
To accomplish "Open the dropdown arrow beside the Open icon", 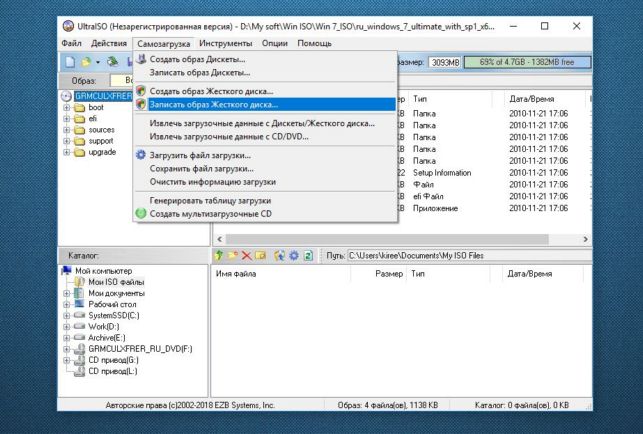I will pyautogui.click(x=98, y=62).
